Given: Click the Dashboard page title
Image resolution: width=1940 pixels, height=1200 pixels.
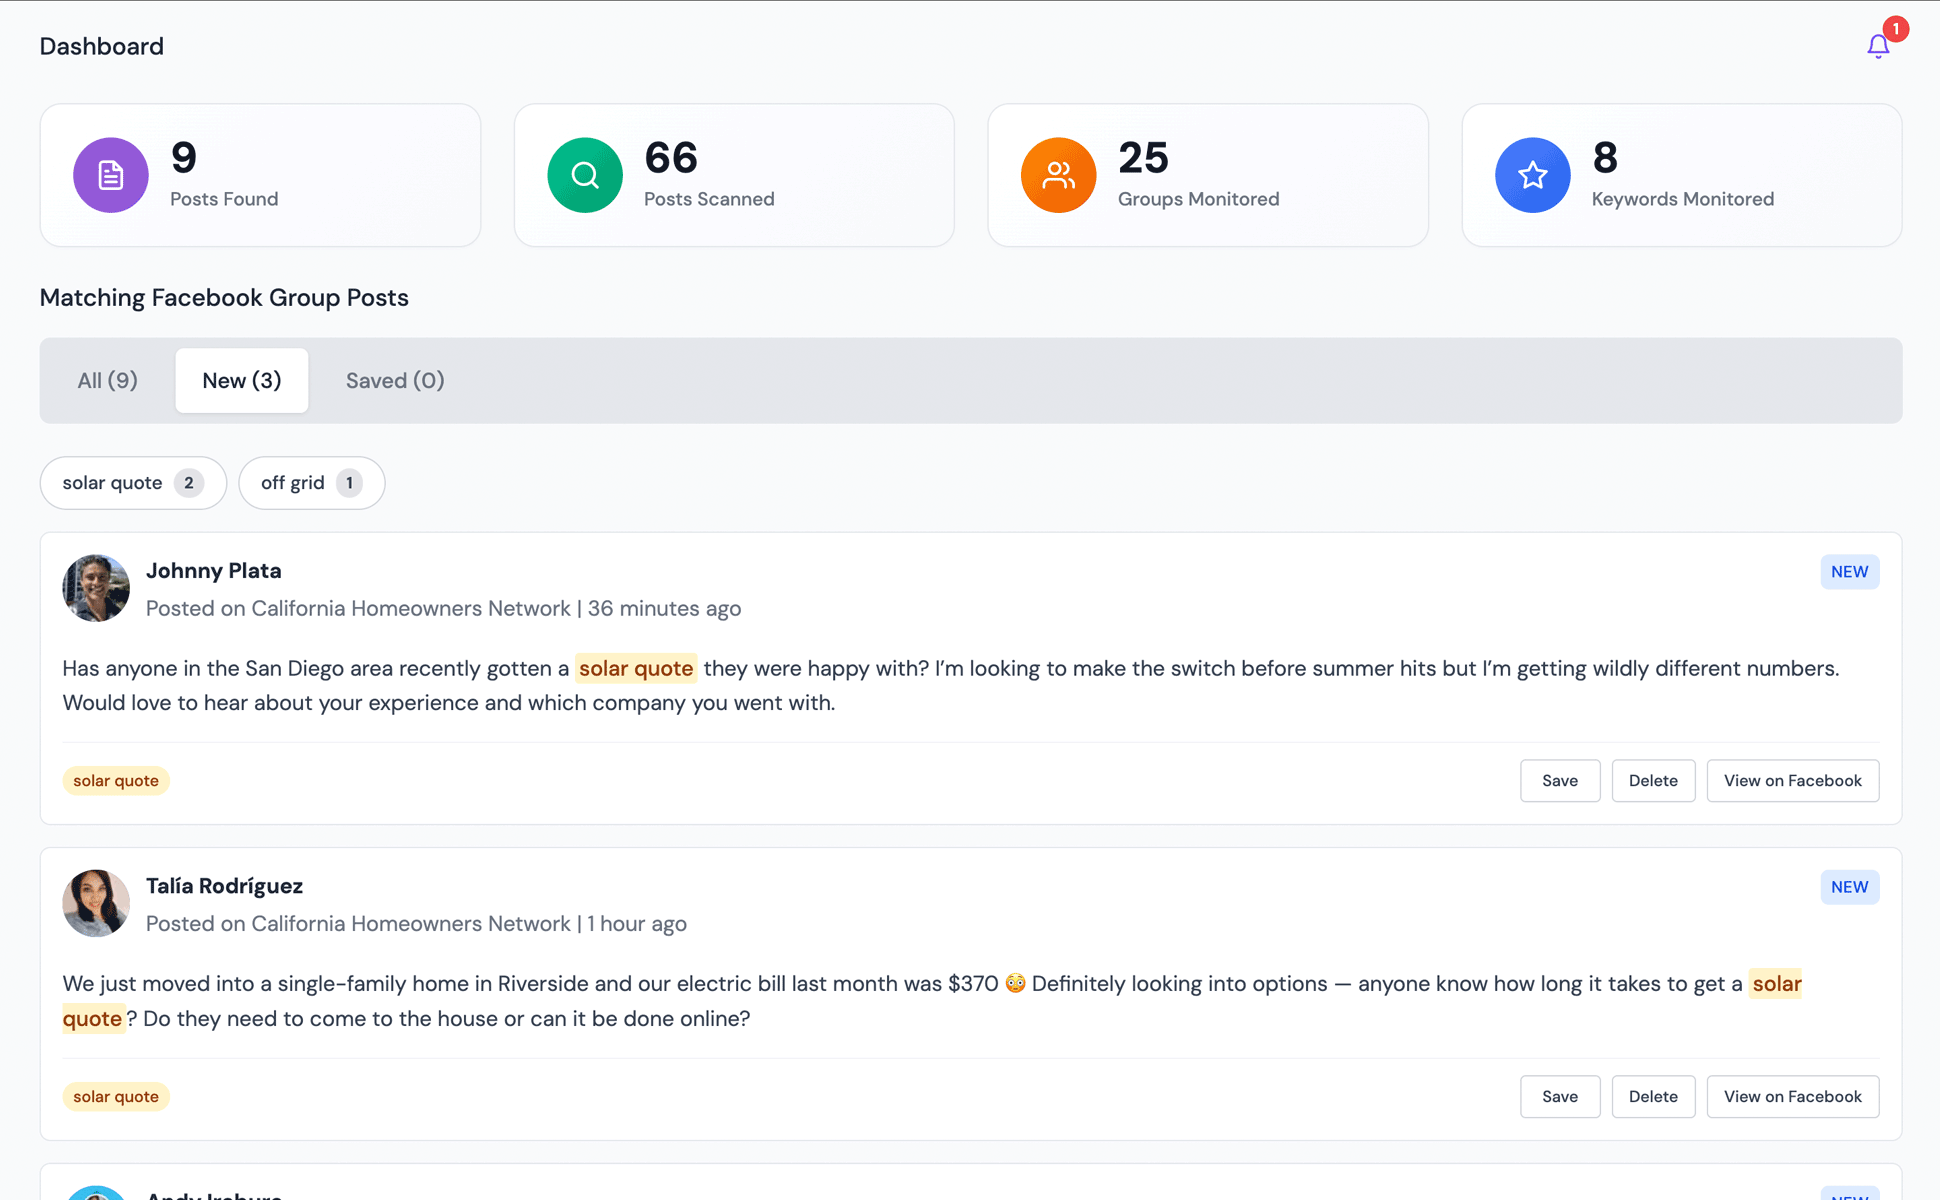Looking at the screenshot, I should pyautogui.click(x=102, y=46).
